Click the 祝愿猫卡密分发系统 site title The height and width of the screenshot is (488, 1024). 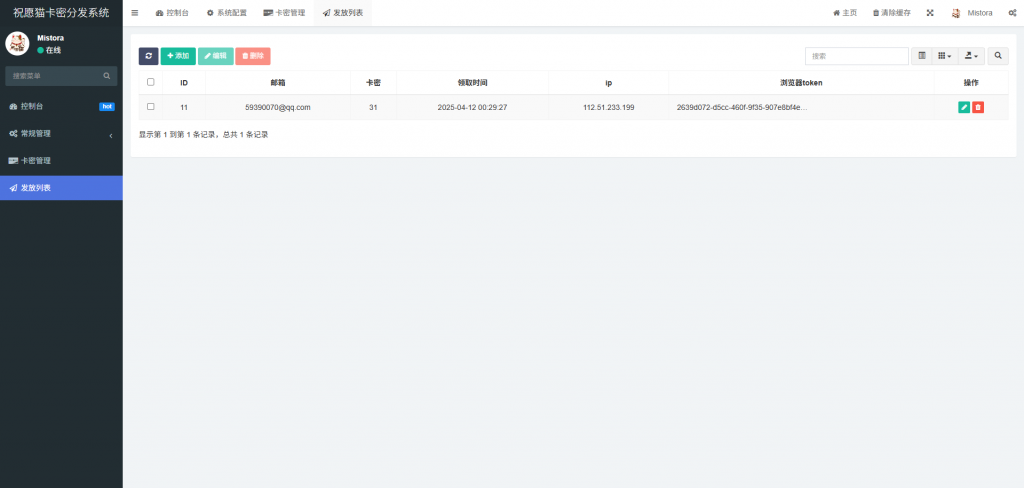(61, 13)
